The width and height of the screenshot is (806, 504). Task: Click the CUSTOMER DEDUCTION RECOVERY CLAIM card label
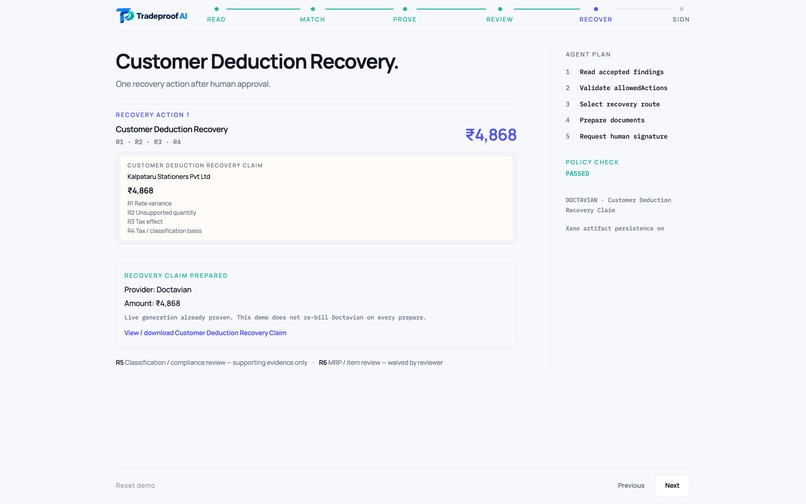pos(195,166)
